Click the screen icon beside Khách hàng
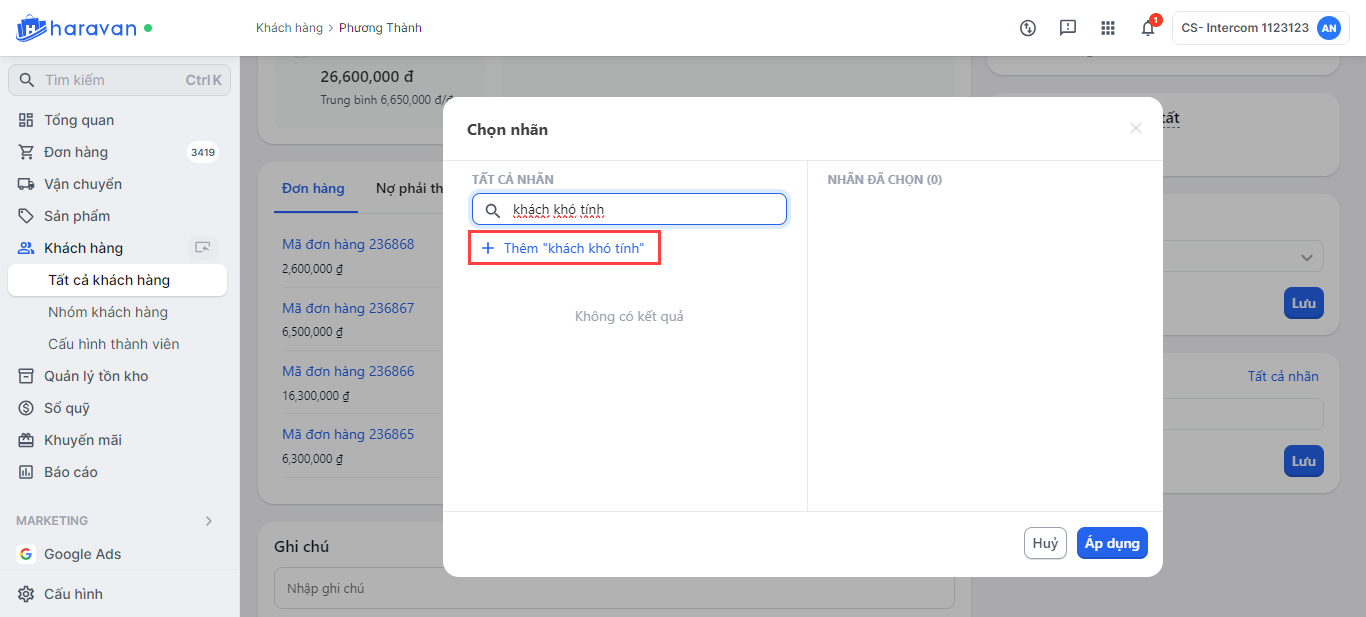 (x=203, y=248)
